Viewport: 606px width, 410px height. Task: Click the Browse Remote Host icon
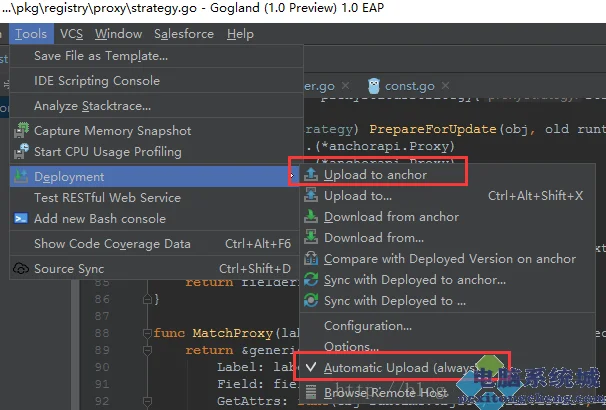click(x=311, y=392)
